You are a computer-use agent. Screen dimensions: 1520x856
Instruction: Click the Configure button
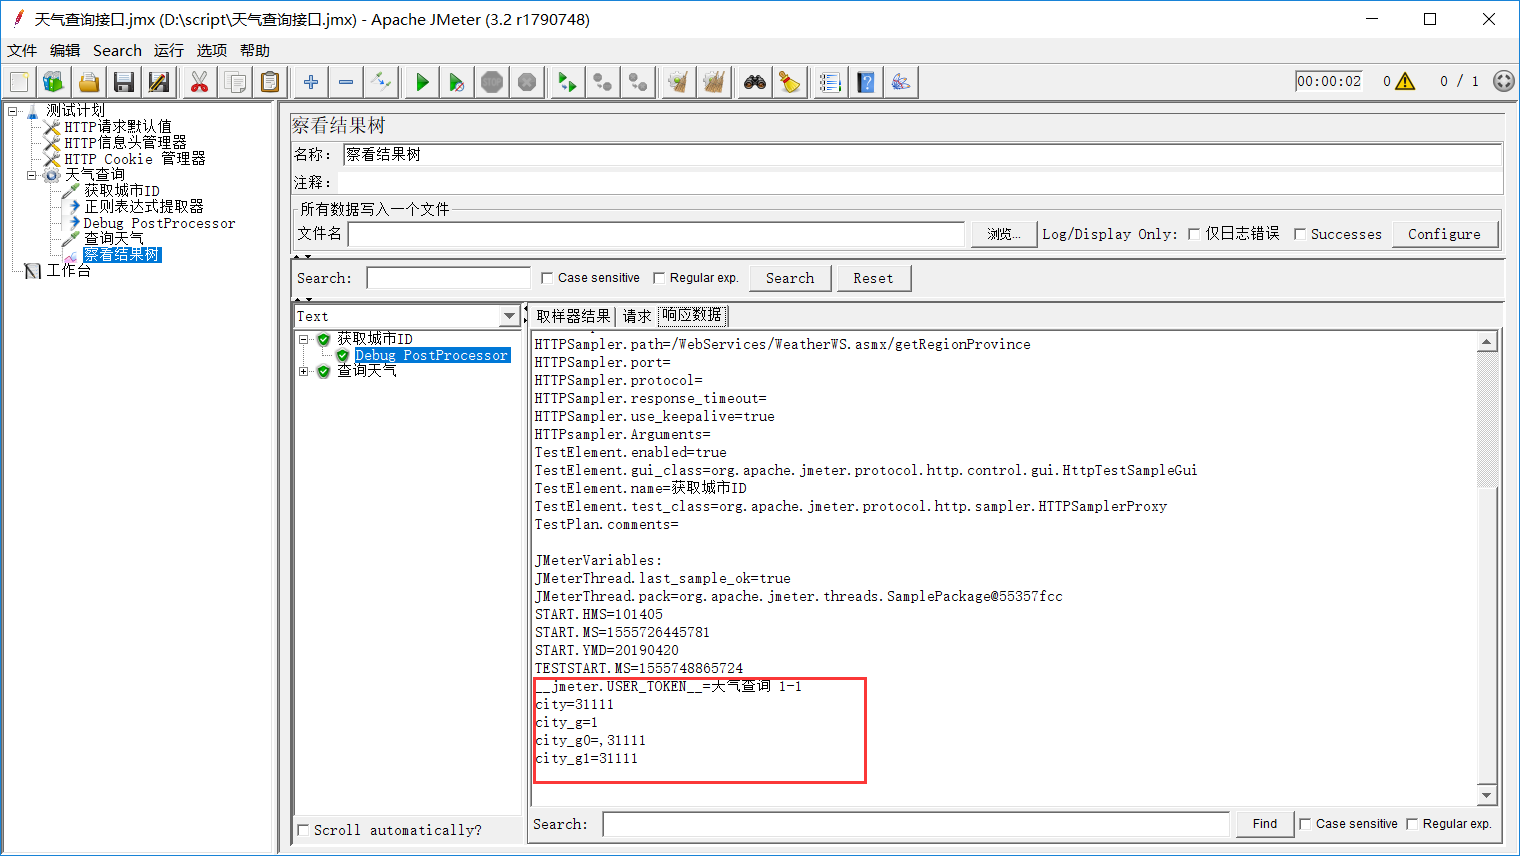click(1444, 234)
